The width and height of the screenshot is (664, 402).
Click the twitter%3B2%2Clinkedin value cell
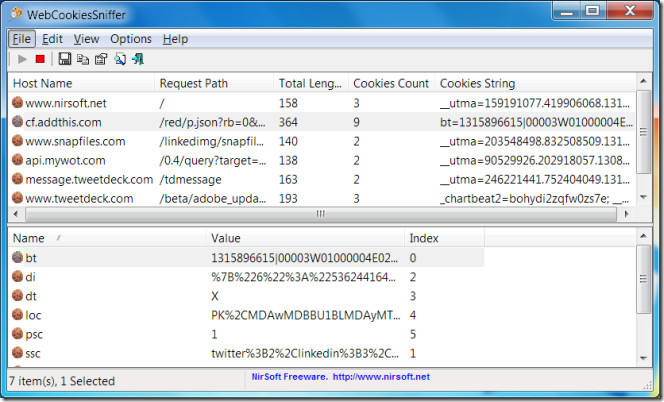coord(305,353)
